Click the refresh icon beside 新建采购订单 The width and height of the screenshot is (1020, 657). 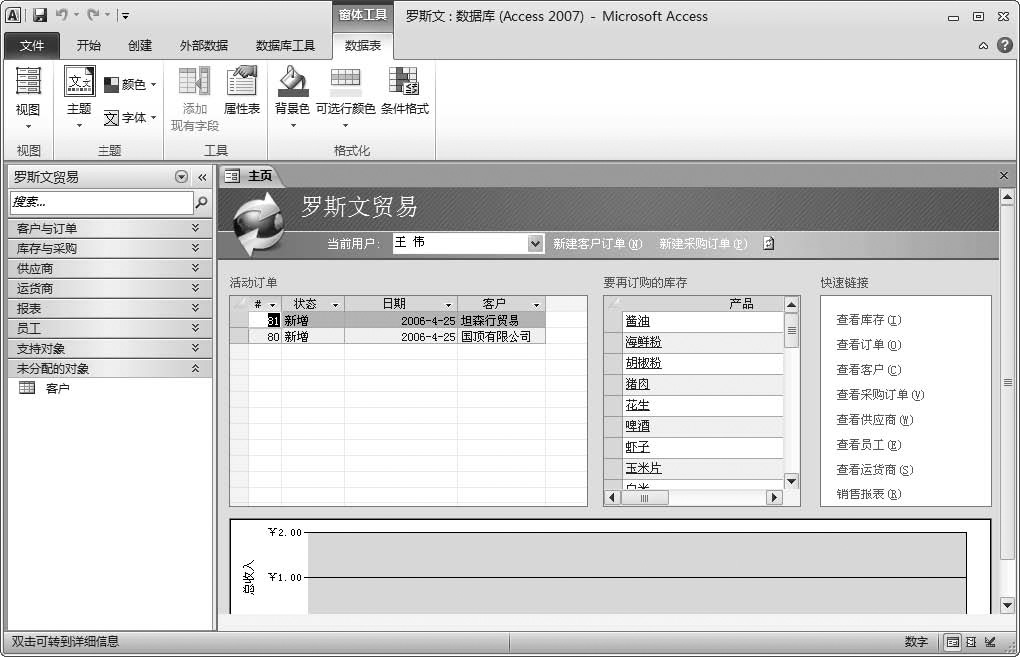pos(768,244)
